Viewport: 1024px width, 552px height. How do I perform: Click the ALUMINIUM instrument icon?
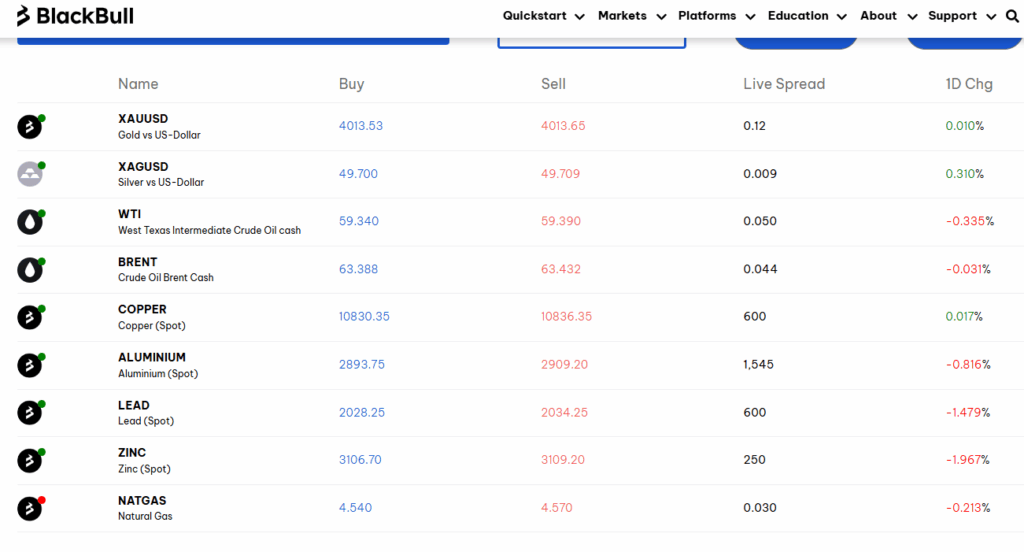(29, 365)
